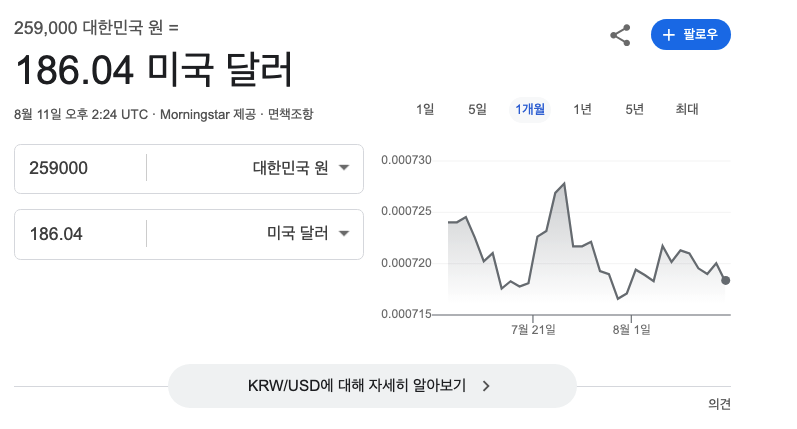The height and width of the screenshot is (429, 797).
Task: Select the 1개월 chart range
Action: 530,109
